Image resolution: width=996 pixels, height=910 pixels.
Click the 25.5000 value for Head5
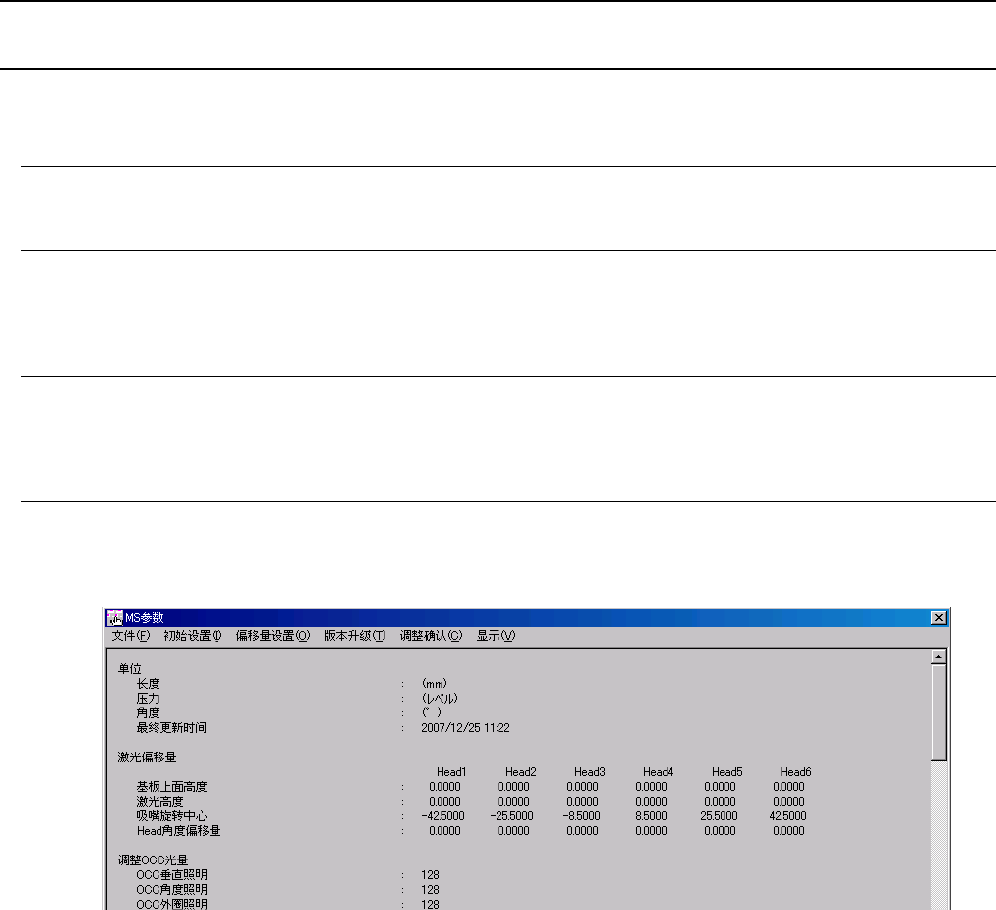[x=719, y=816]
